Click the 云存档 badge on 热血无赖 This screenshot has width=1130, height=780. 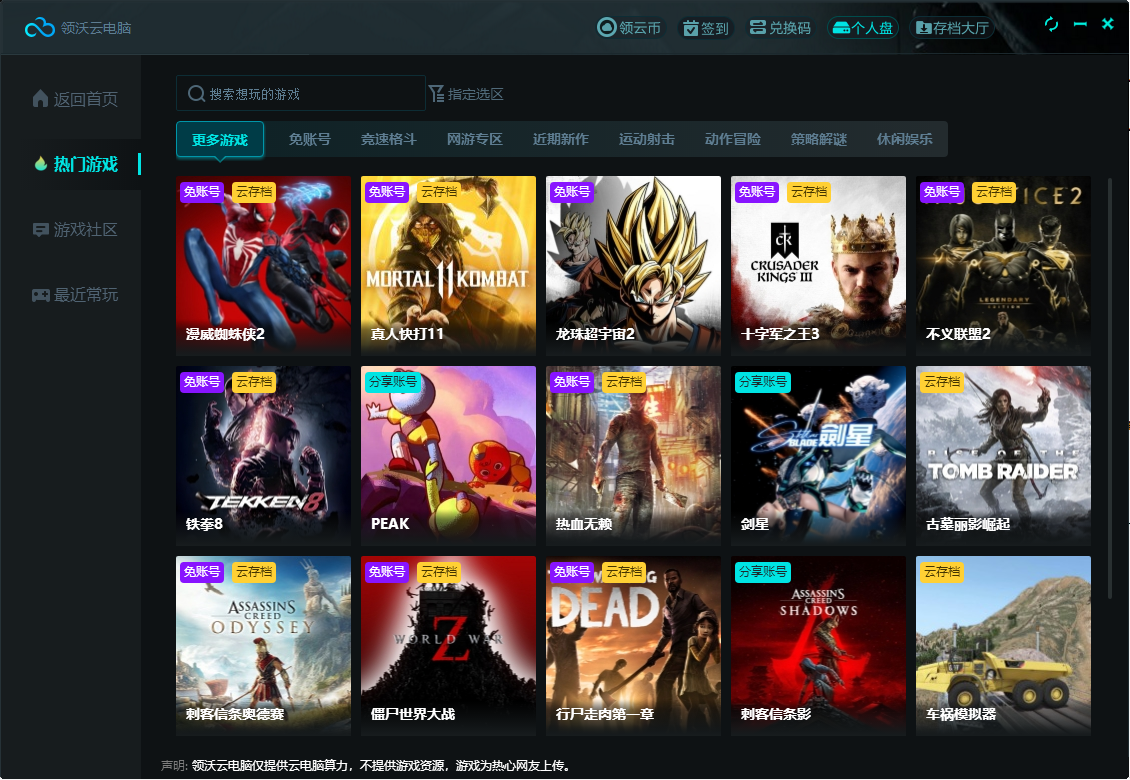pos(624,382)
